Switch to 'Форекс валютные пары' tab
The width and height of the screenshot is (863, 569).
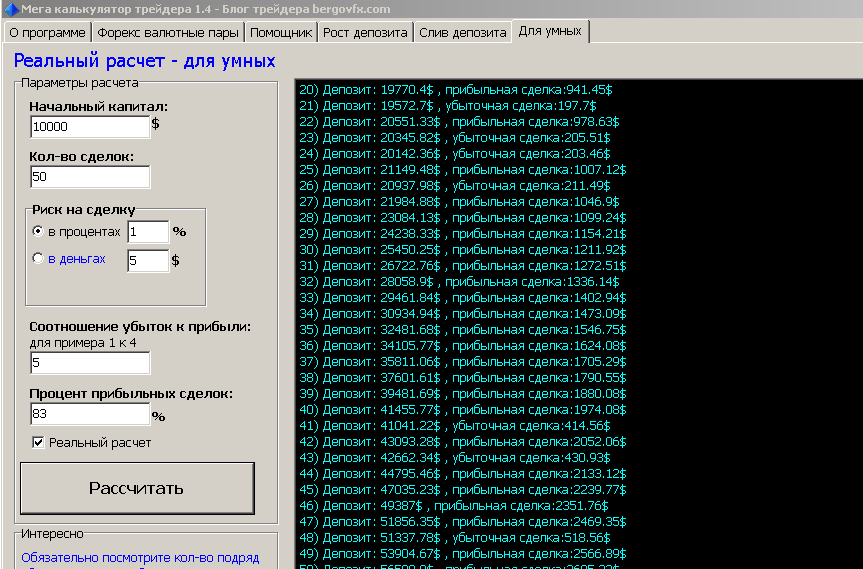tap(168, 32)
